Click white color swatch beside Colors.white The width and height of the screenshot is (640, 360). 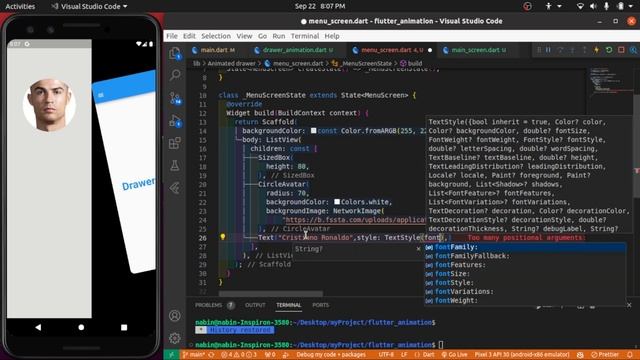tap(337, 202)
